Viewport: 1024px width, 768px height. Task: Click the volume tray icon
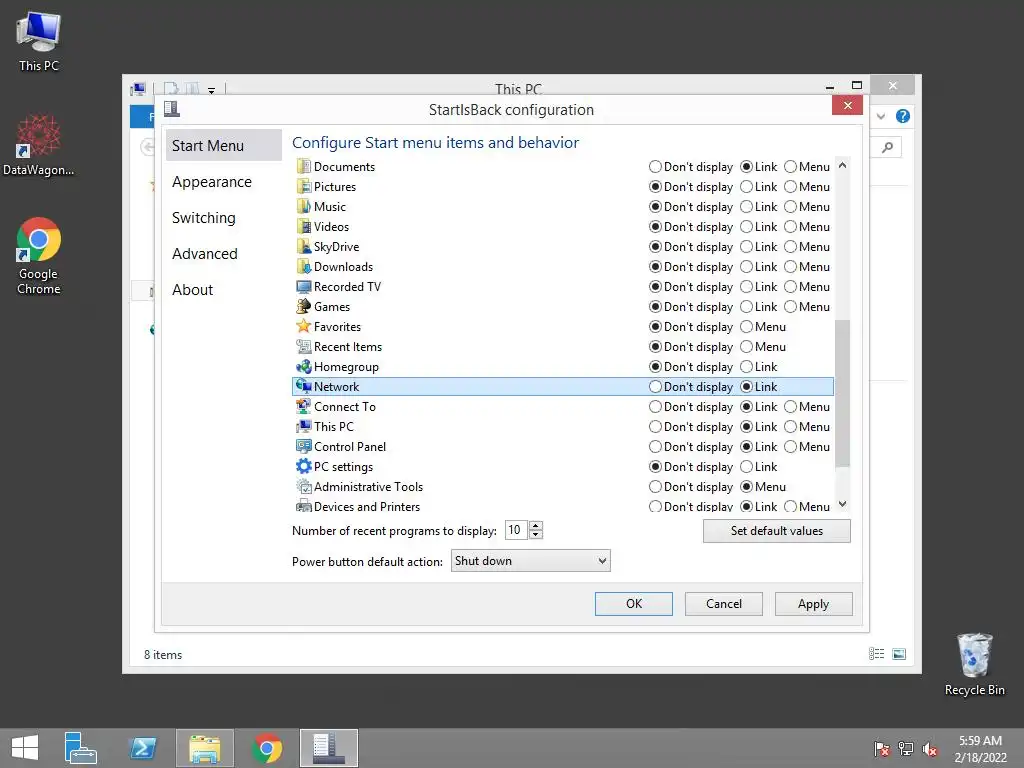coord(929,748)
